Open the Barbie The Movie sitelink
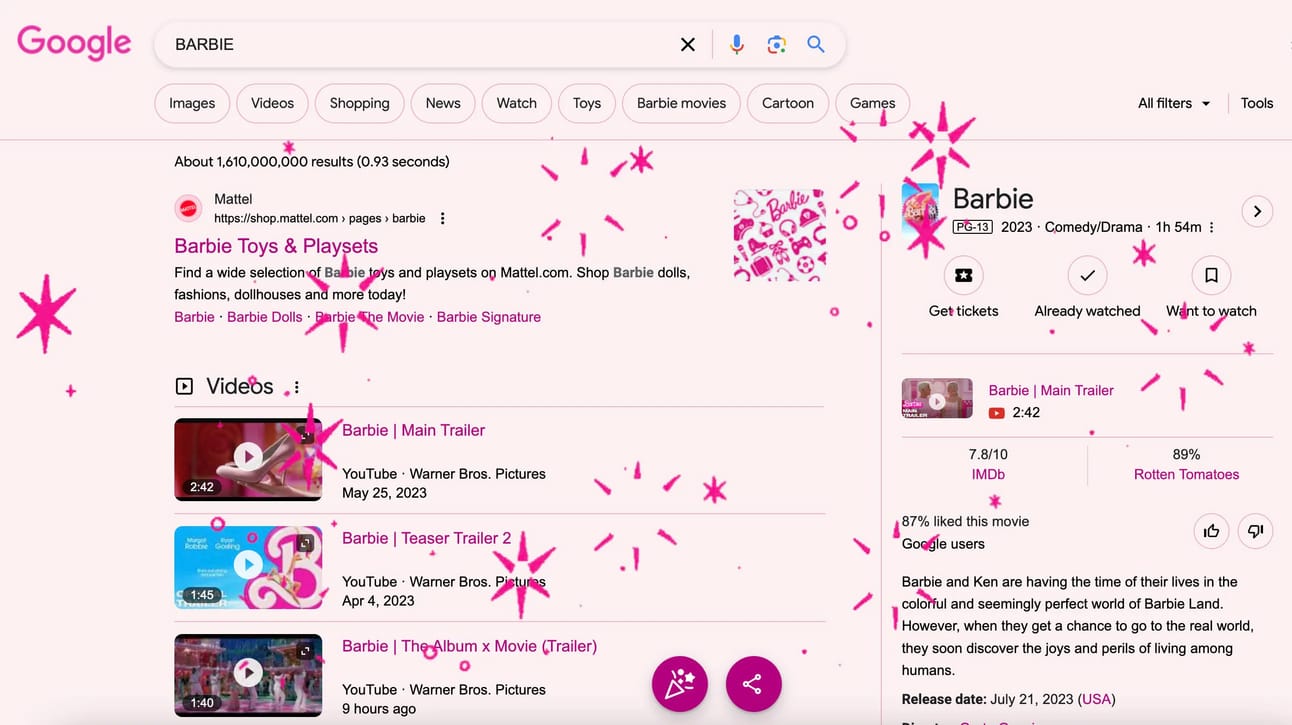 click(x=370, y=317)
